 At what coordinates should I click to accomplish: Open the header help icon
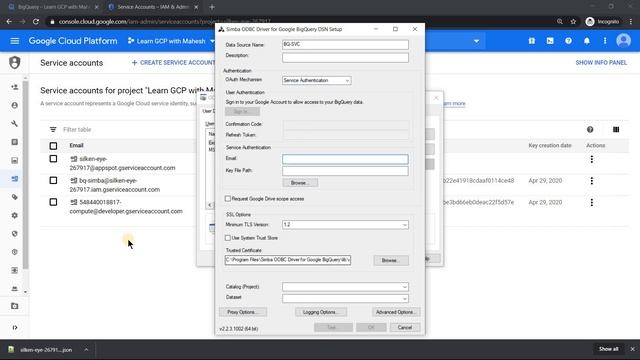coord(568,41)
